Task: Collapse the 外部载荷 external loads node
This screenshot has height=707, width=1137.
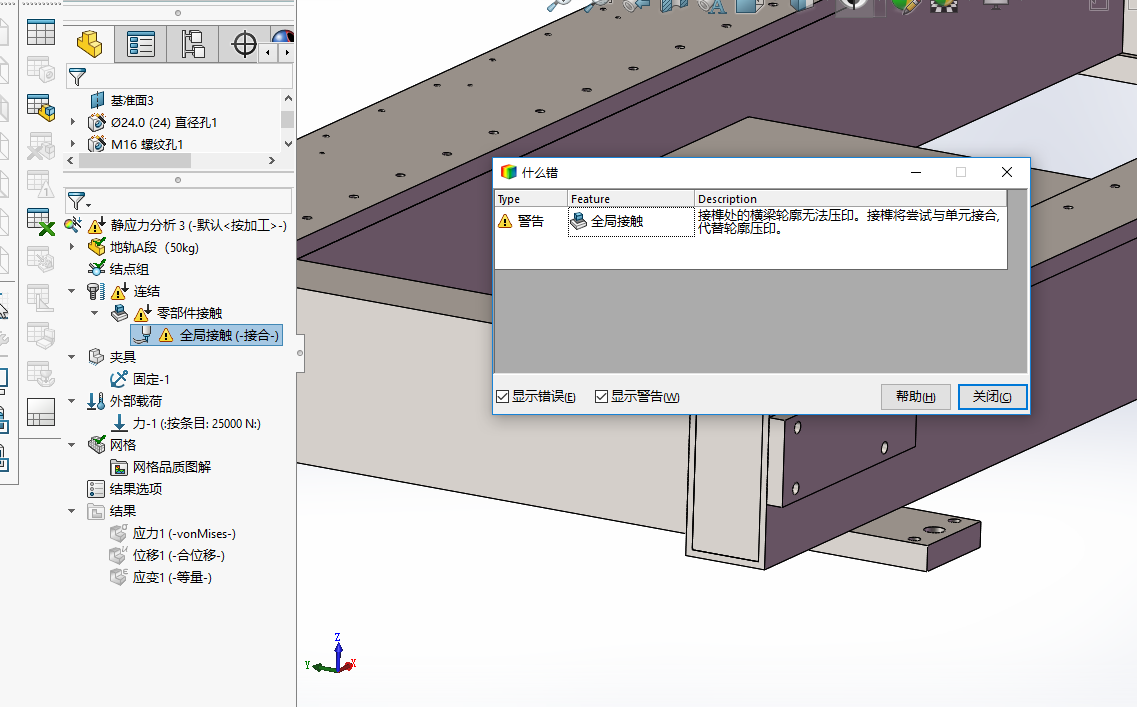Action: (72, 401)
